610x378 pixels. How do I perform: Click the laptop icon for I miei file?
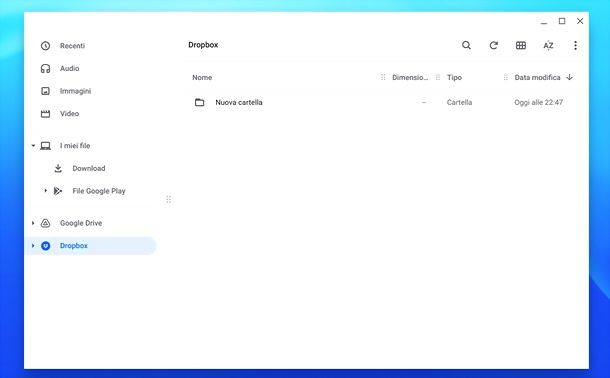click(46, 146)
